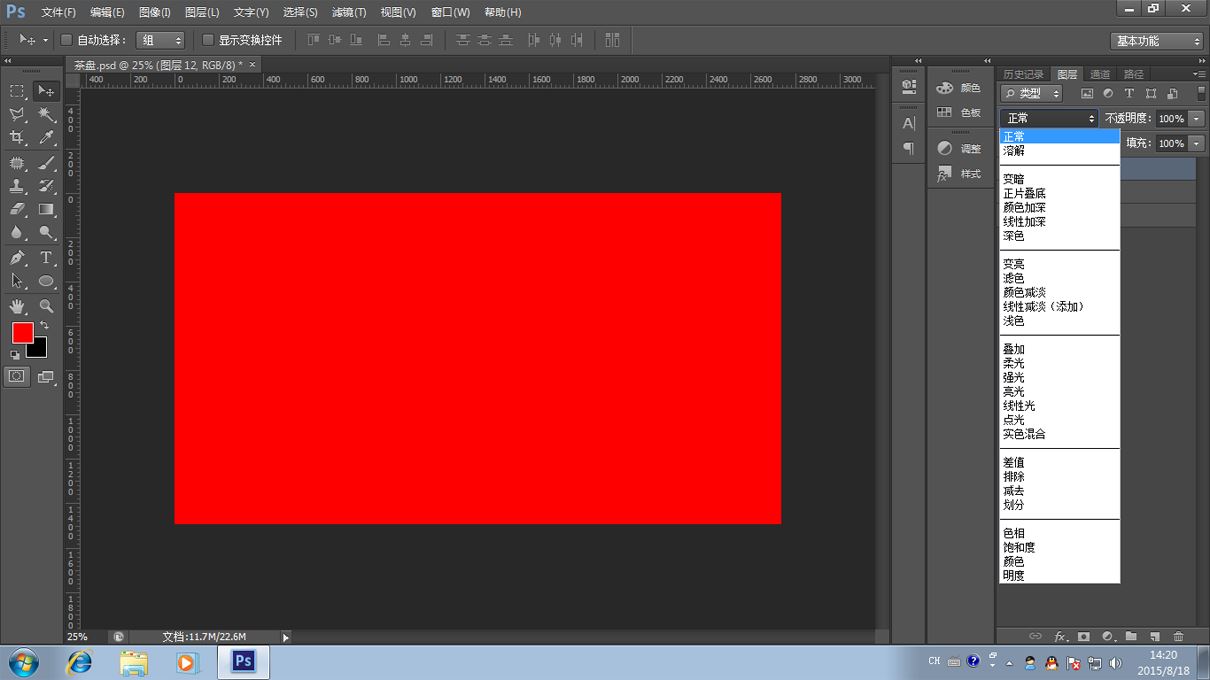This screenshot has height=680, width=1210.
Task: Select the Hand tool
Action: click(x=17, y=306)
